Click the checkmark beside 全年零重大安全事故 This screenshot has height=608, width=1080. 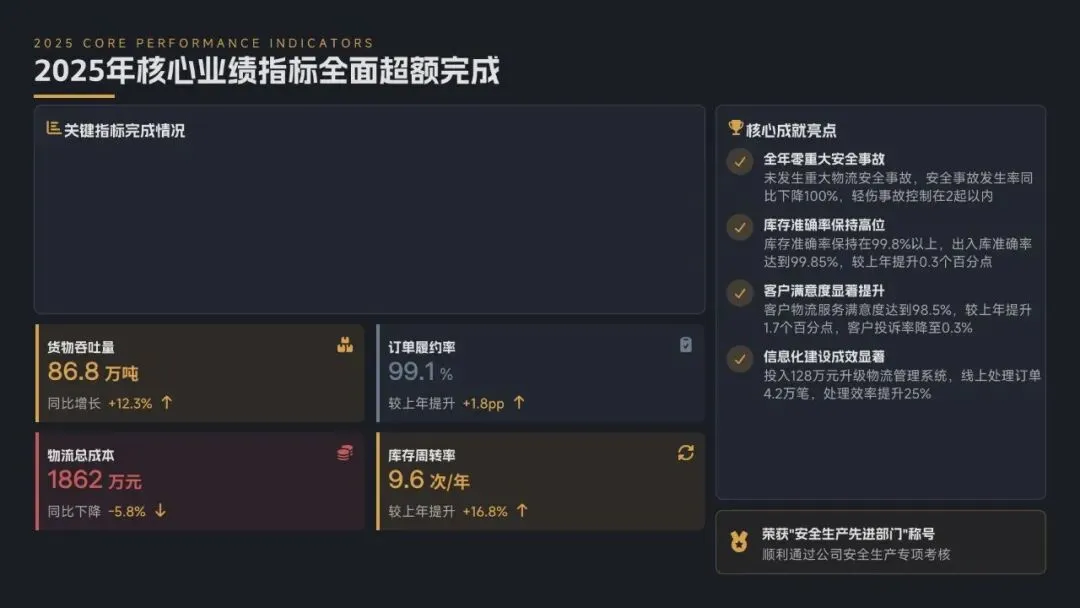pyautogui.click(x=740, y=162)
